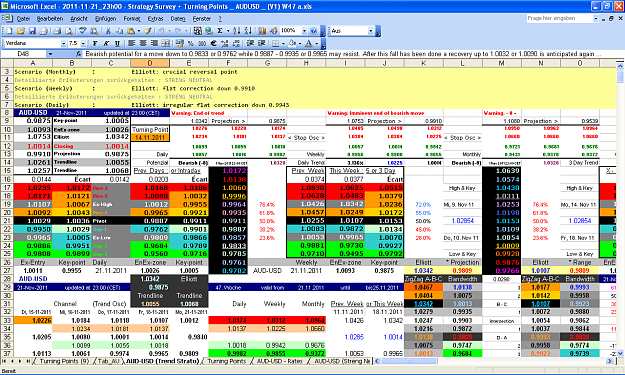Run the Spelling check icon

[83, 31]
